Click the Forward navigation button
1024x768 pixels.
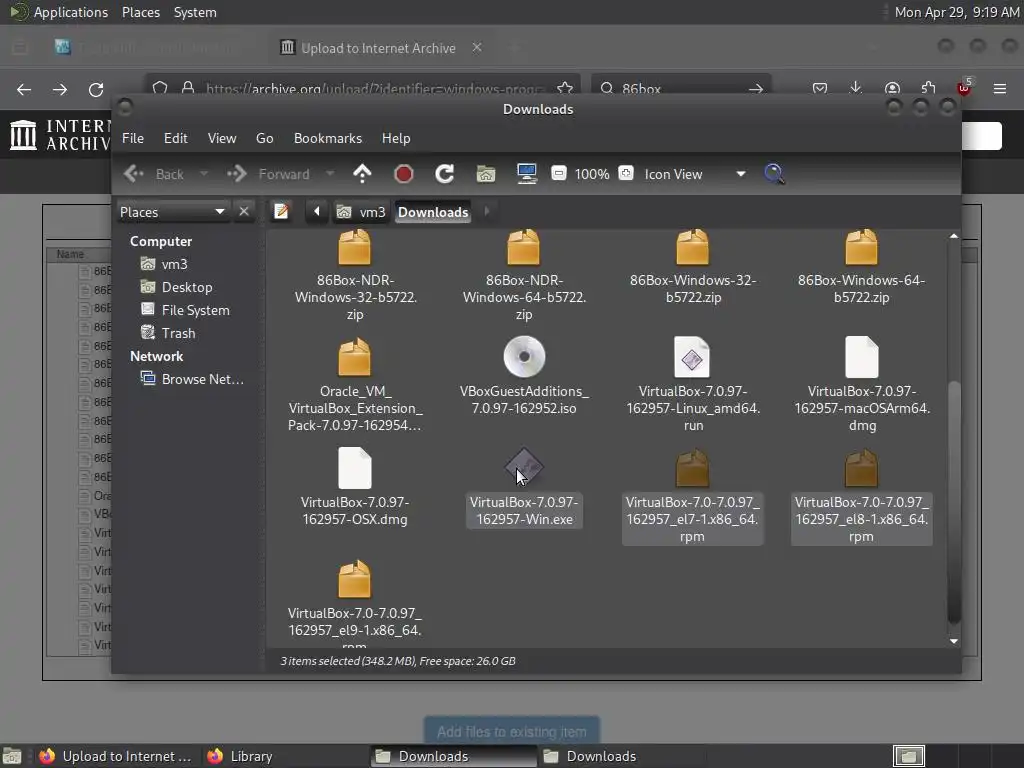(x=268, y=174)
